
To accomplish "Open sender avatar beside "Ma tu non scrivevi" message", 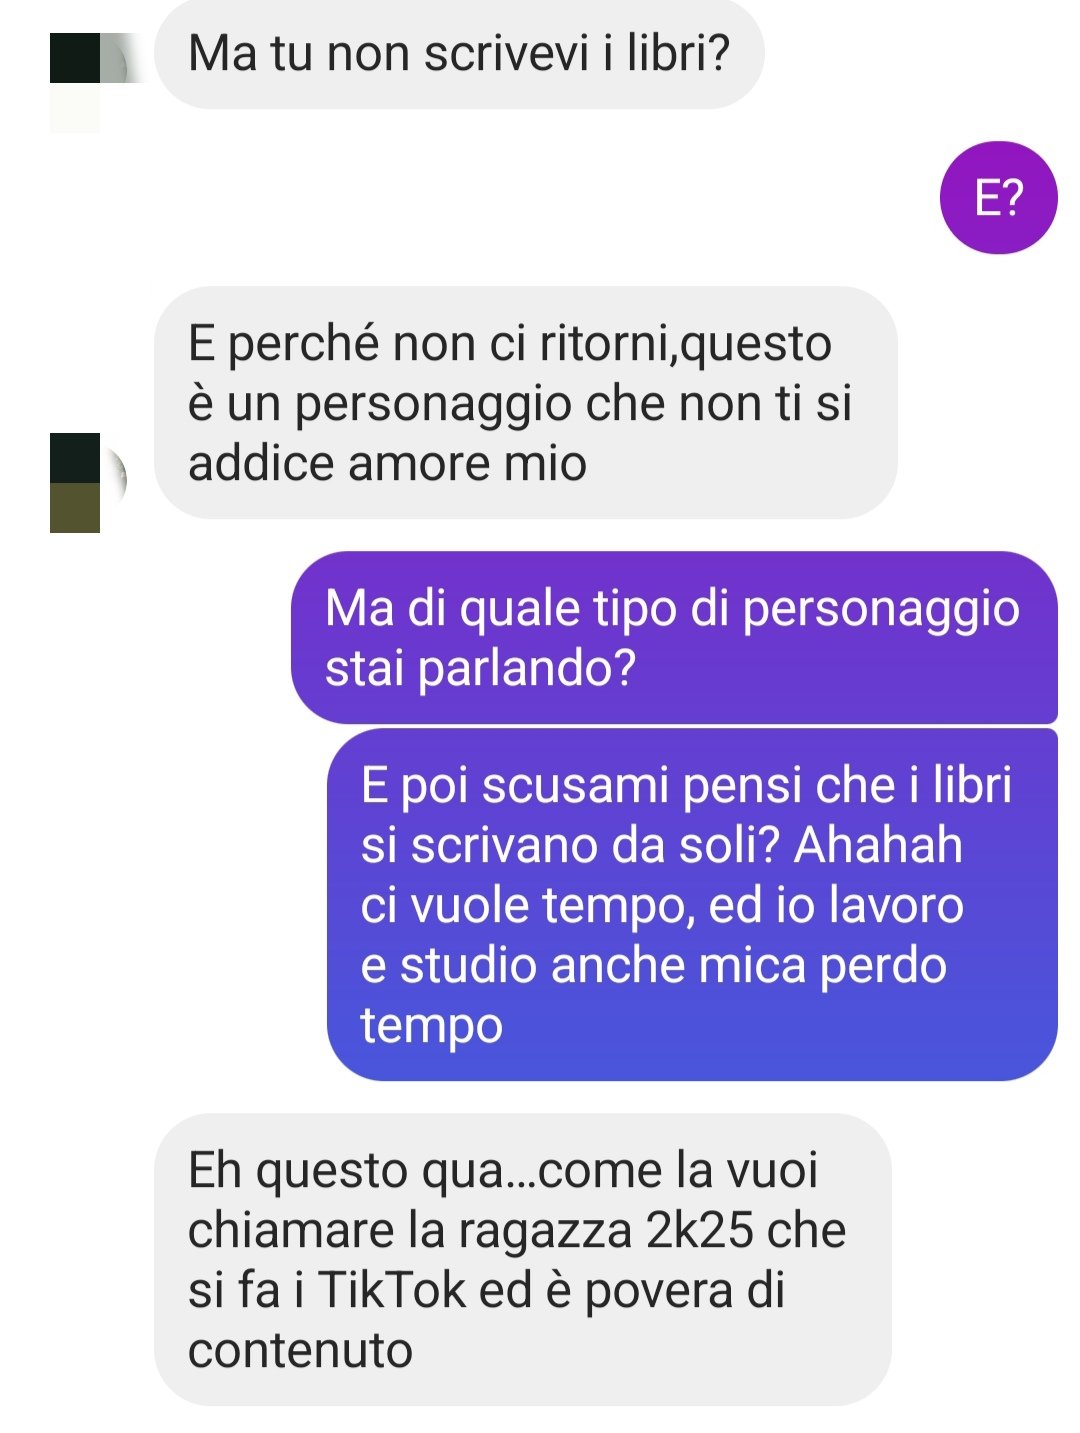I will pos(90,82).
